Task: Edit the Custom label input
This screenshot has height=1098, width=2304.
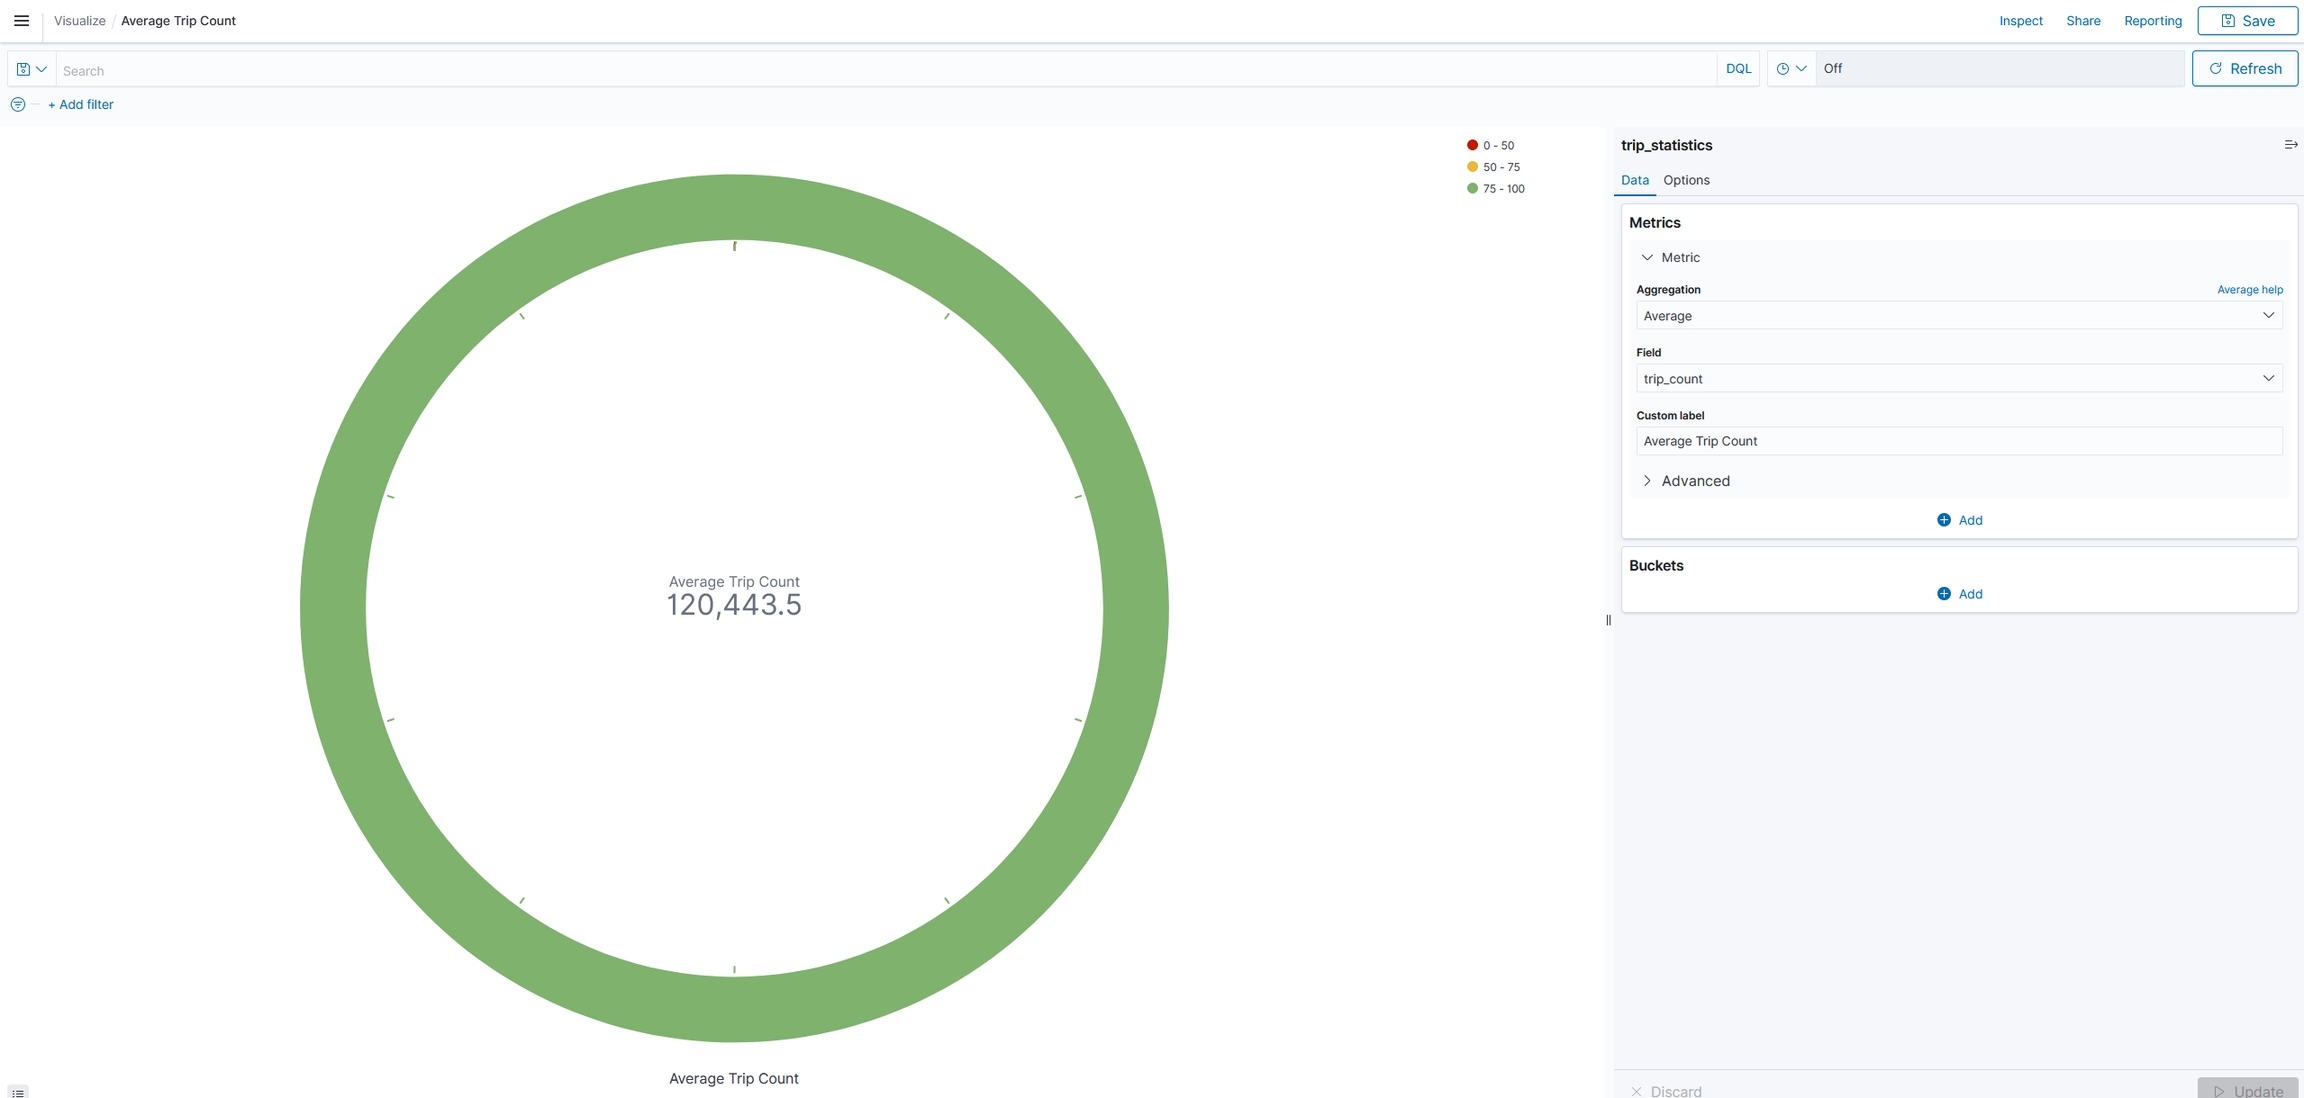Action: 1958,441
